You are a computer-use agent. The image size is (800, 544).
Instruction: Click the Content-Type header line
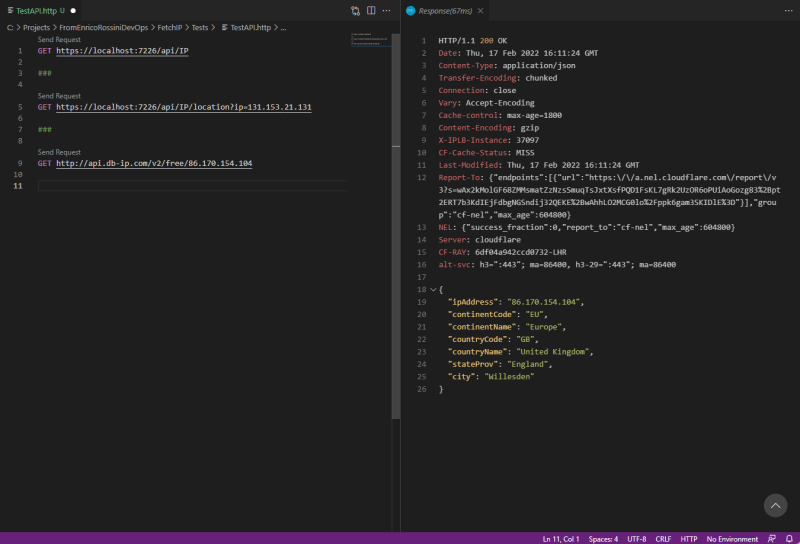(x=507, y=65)
